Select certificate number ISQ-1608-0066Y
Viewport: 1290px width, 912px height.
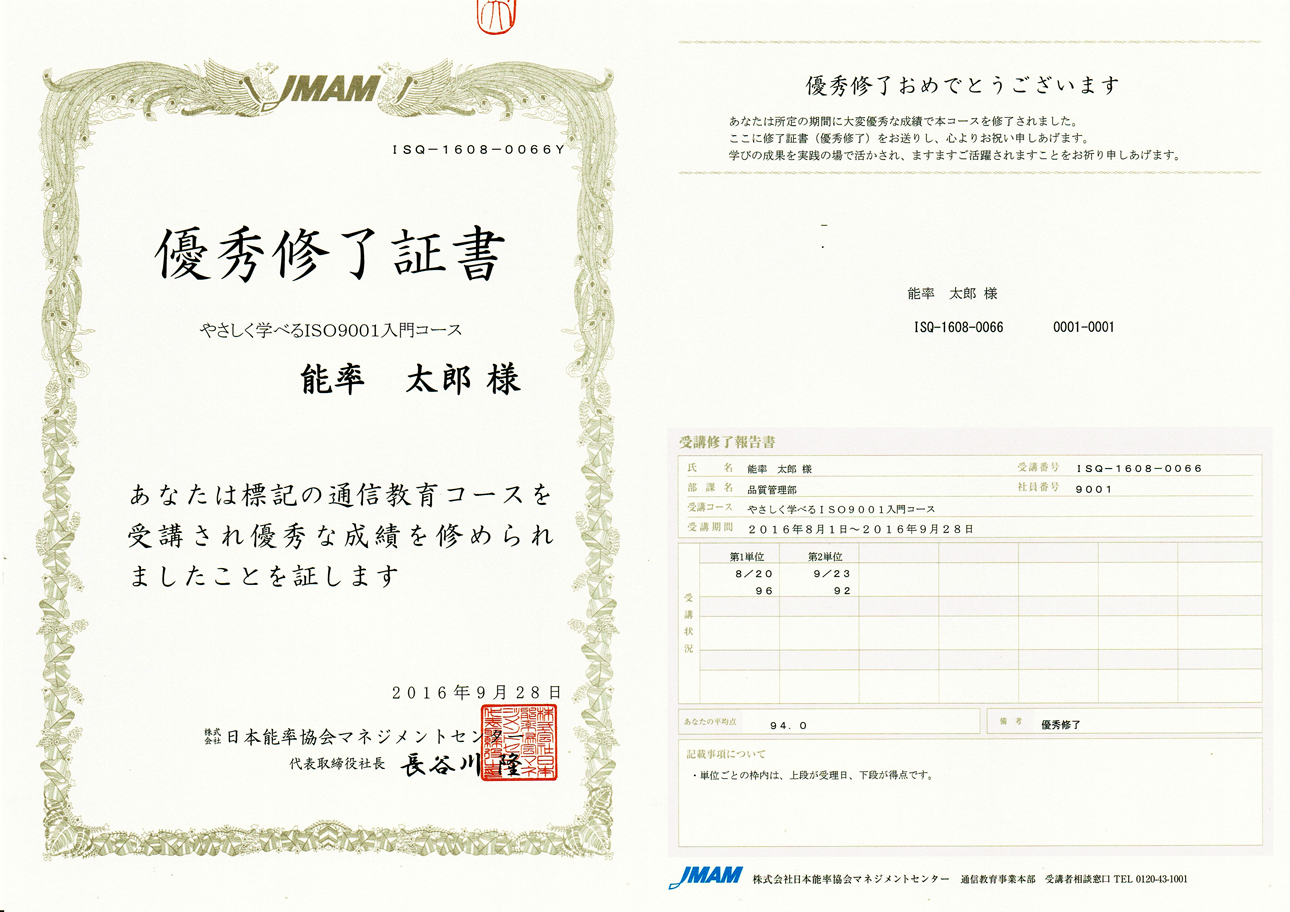(x=480, y=149)
